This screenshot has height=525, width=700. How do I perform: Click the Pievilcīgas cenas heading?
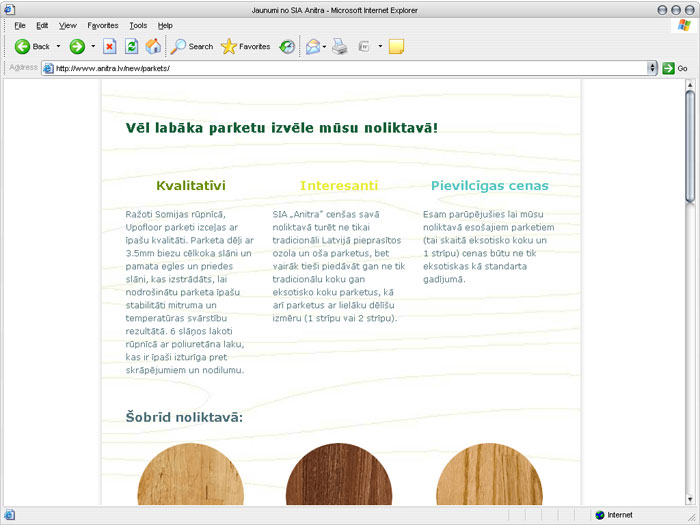point(490,186)
